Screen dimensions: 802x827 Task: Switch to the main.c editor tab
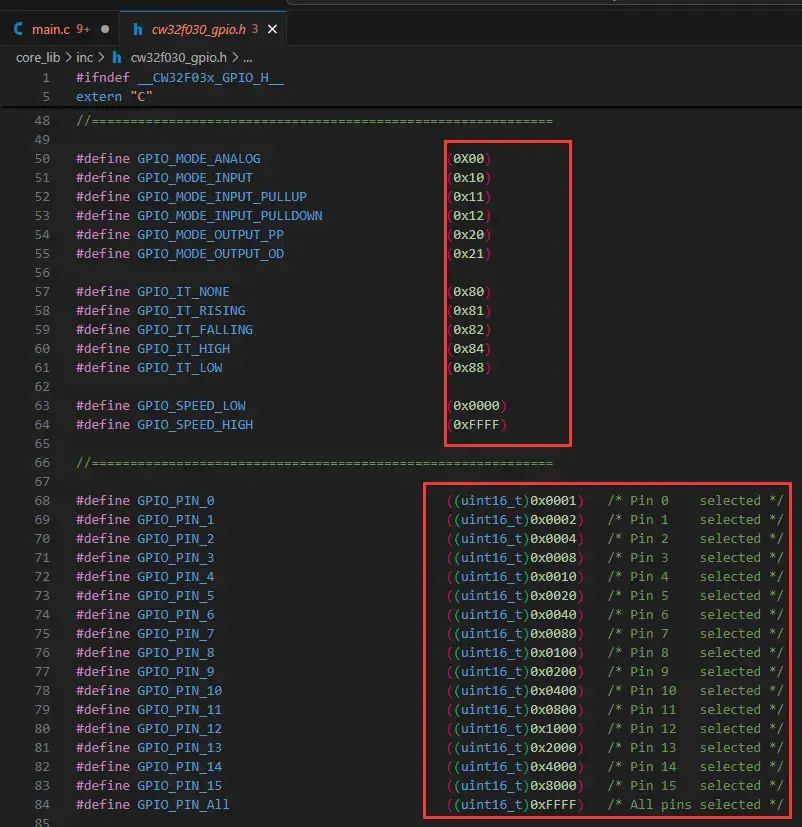[50, 30]
